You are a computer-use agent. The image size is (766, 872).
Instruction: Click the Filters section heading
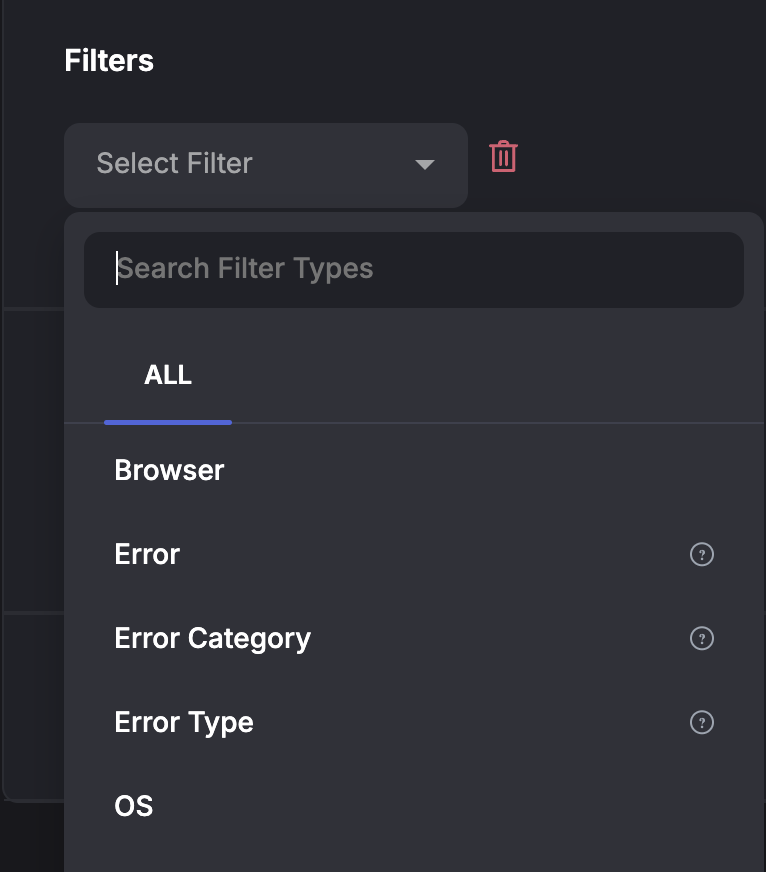pos(109,61)
